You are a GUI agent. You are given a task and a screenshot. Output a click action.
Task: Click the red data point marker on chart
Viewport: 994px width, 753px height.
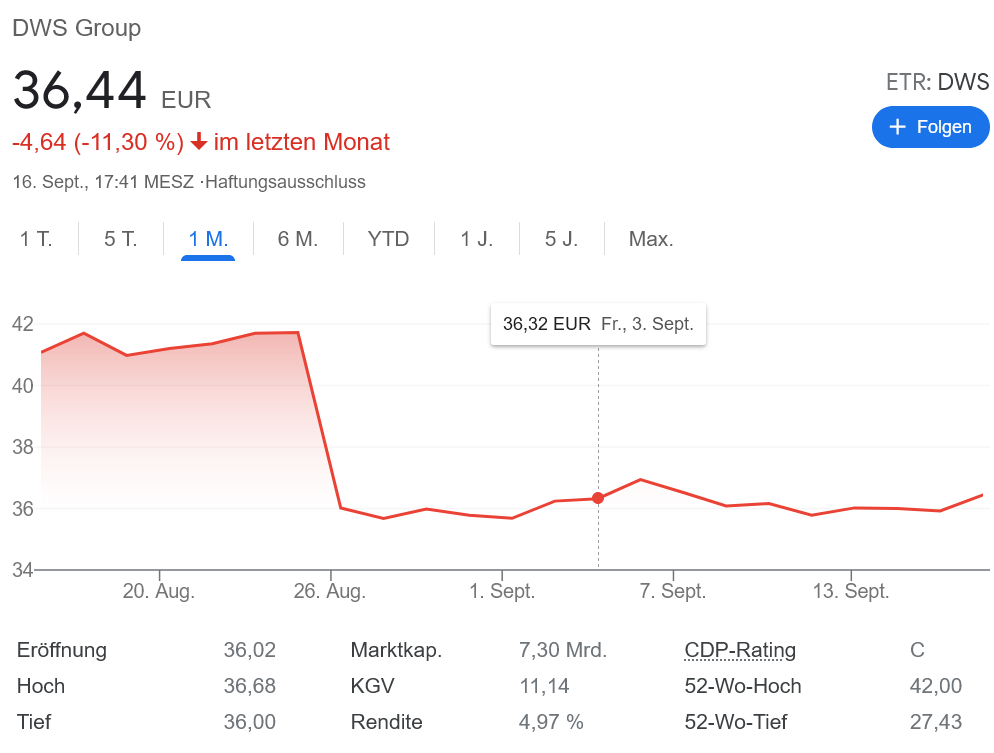598,498
